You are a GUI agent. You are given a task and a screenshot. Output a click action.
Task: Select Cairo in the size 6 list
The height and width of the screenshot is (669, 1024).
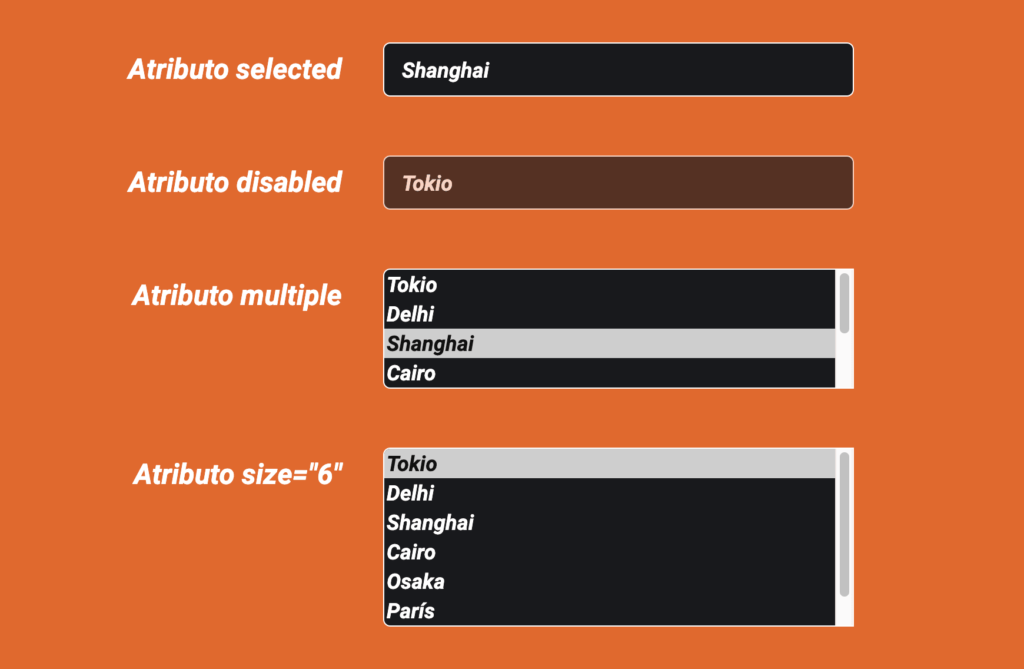[x=609, y=552]
